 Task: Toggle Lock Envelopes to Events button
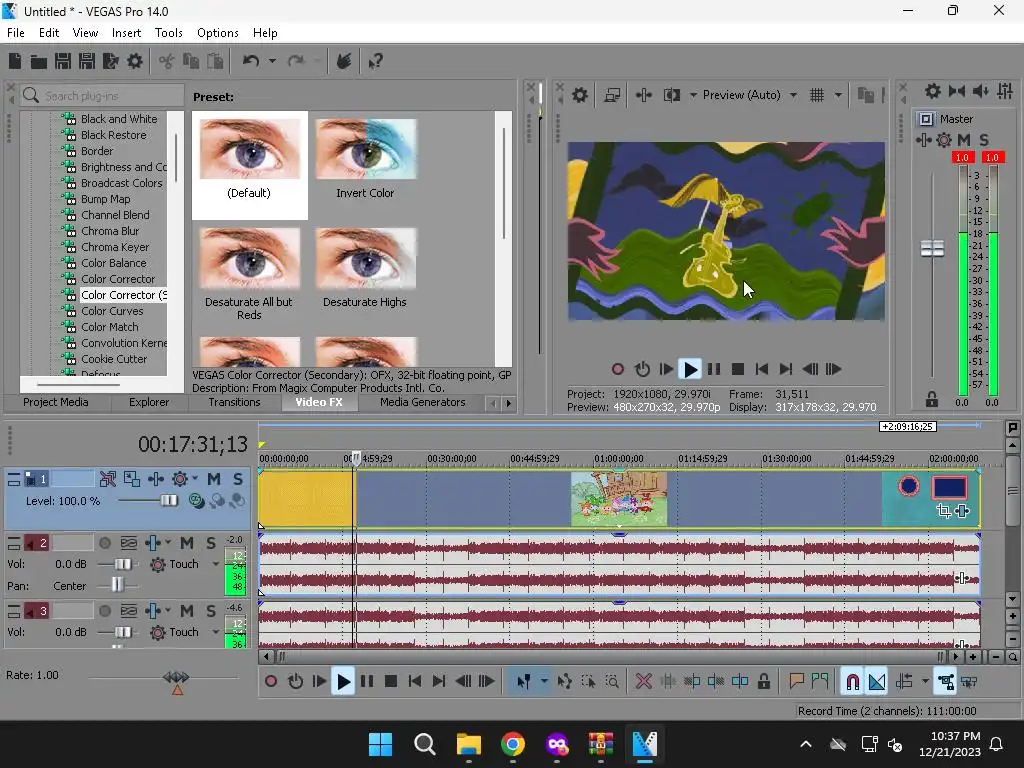pos(945,682)
